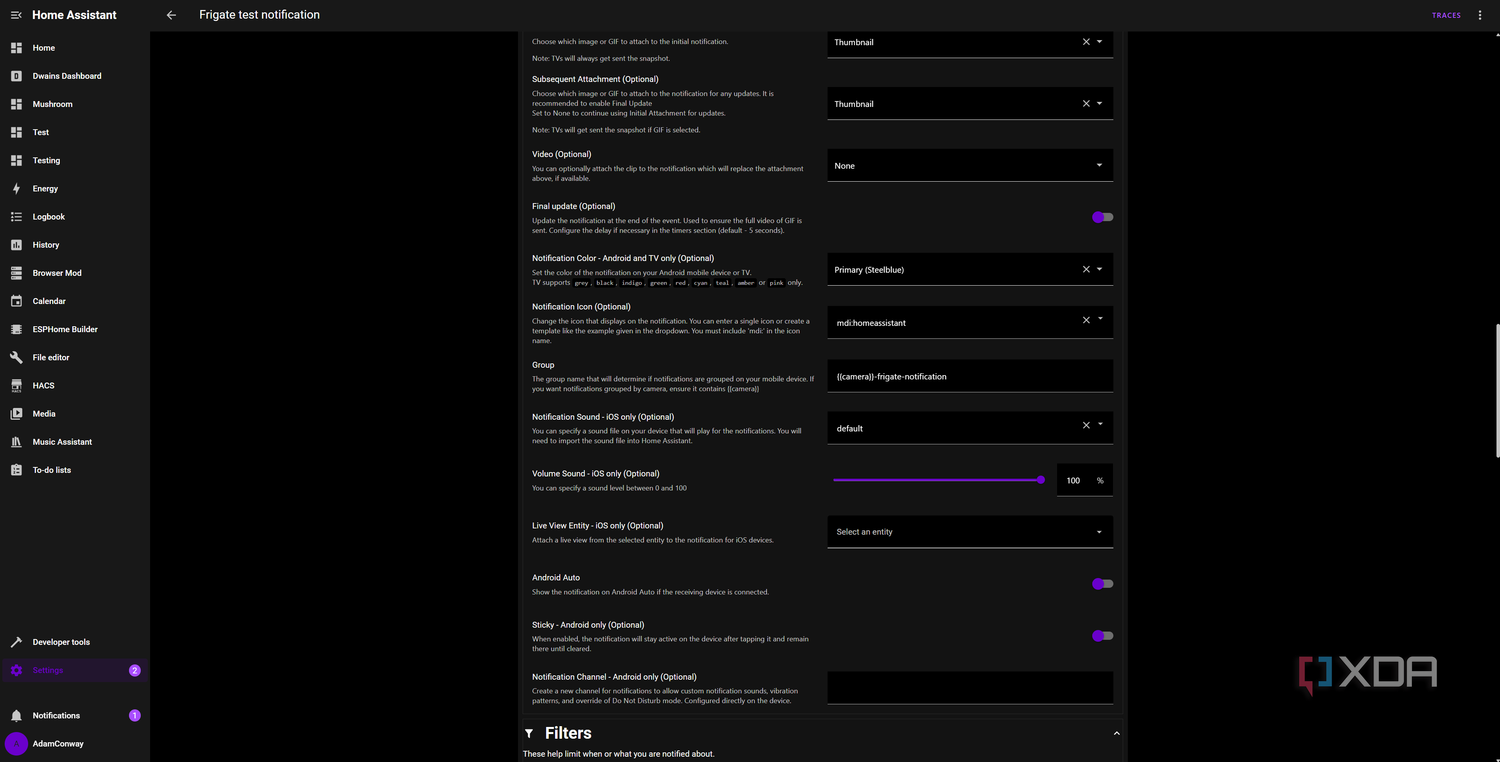Click the Dwains Dashboard sidebar icon
The height and width of the screenshot is (762, 1500).
16,76
